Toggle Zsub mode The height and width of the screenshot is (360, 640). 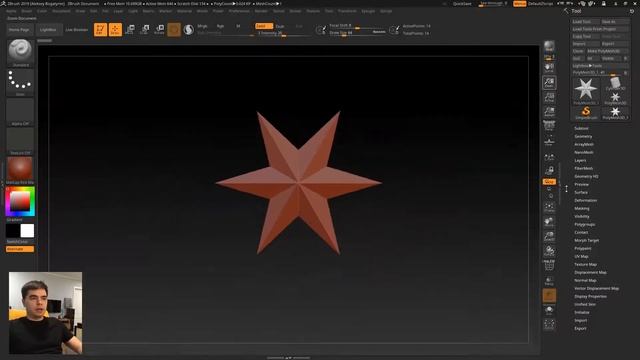pyautogui.click(x=280, y=26)
